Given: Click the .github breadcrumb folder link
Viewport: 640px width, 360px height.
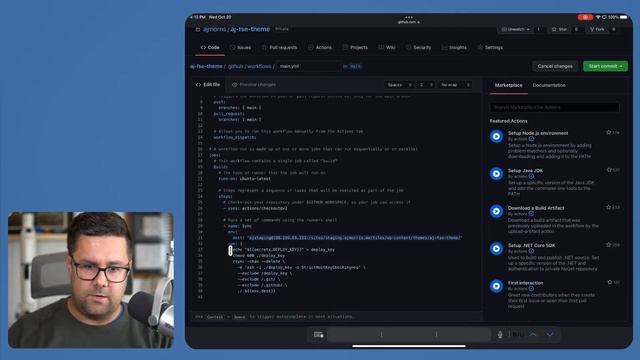Looking at the screenshot, I should pos(236,66).
